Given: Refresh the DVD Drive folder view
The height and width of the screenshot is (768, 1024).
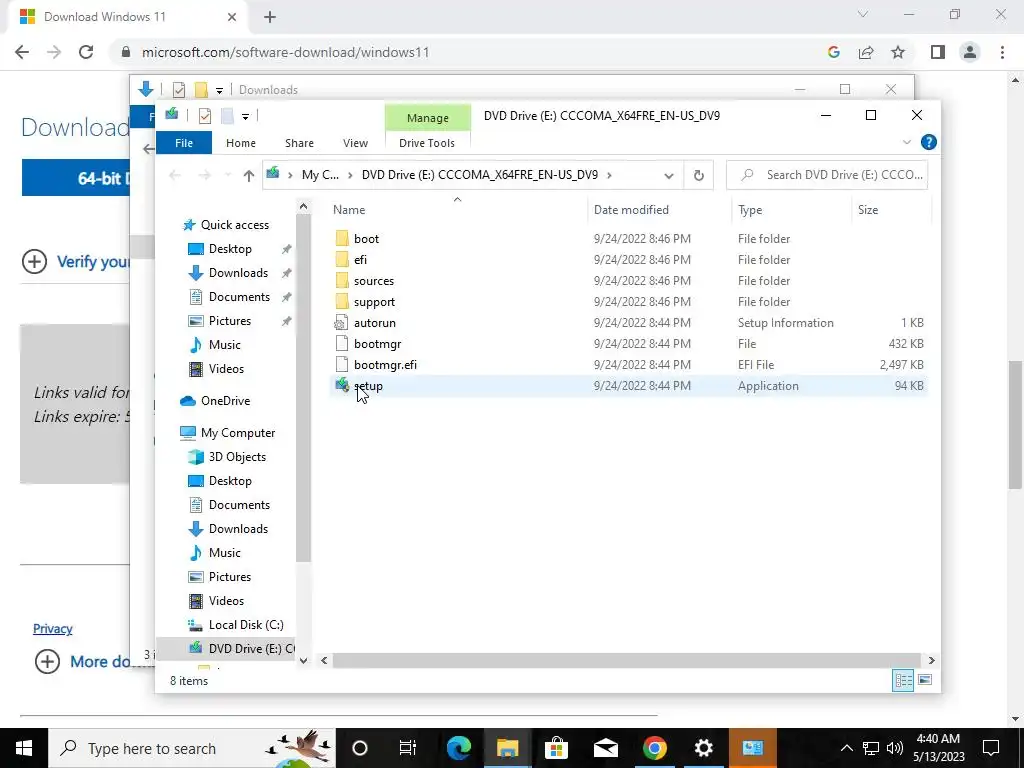Looking at the screenshot, I should pos(698,175).
